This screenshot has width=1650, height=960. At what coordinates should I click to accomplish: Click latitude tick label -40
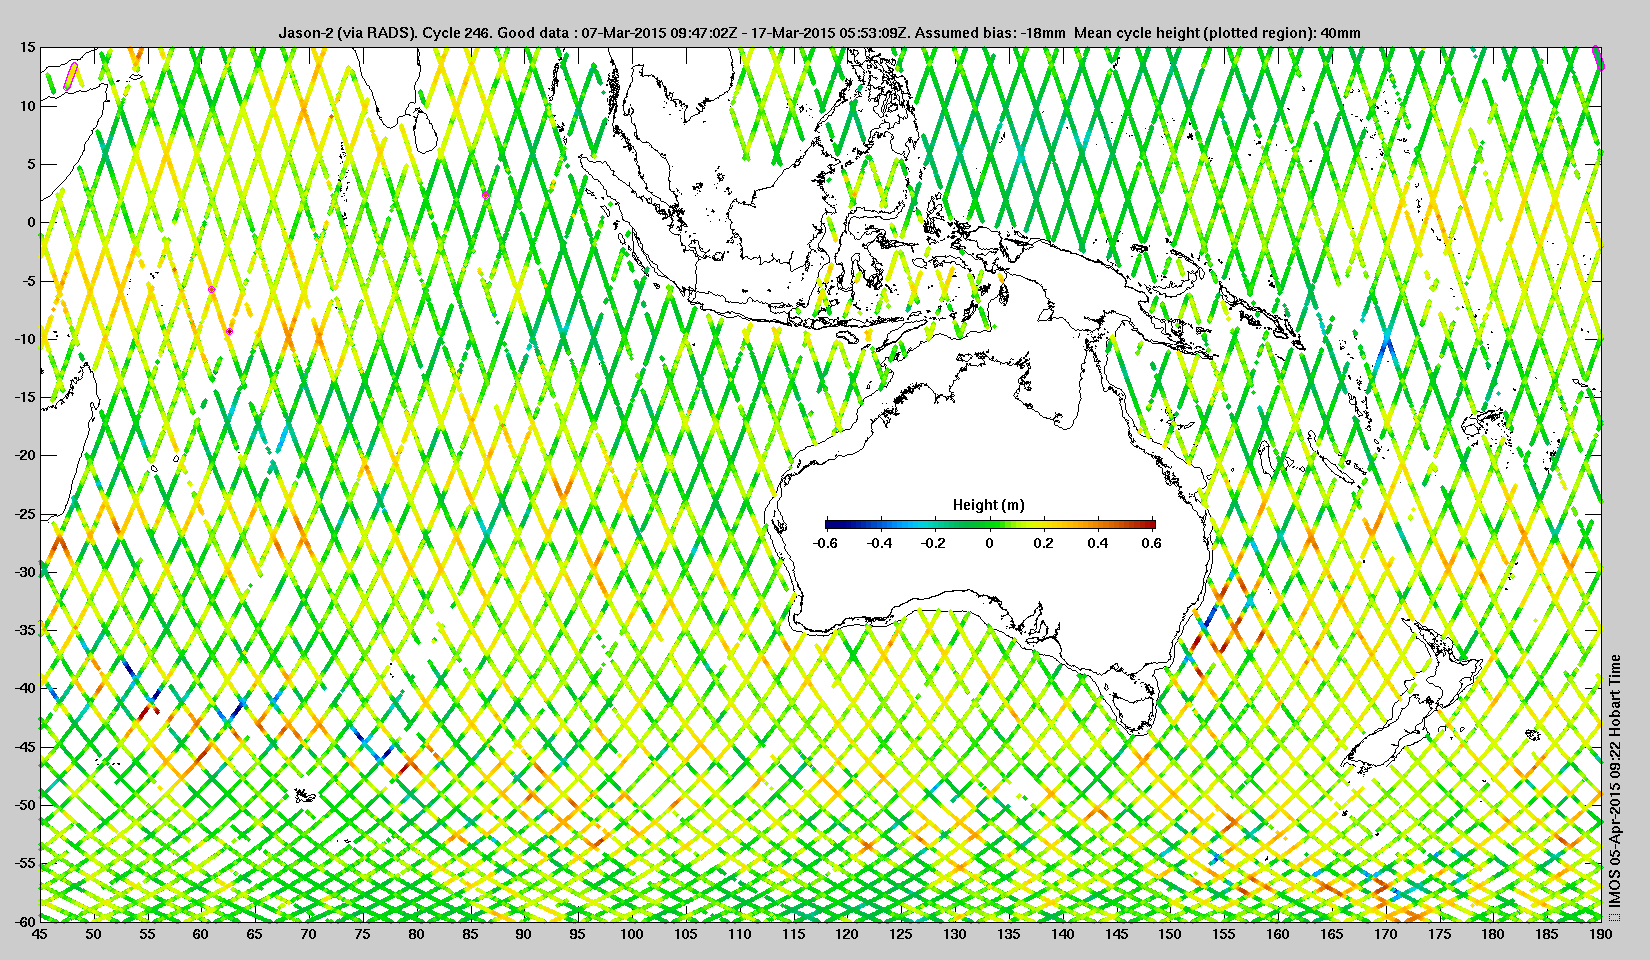tap(25, 688)
